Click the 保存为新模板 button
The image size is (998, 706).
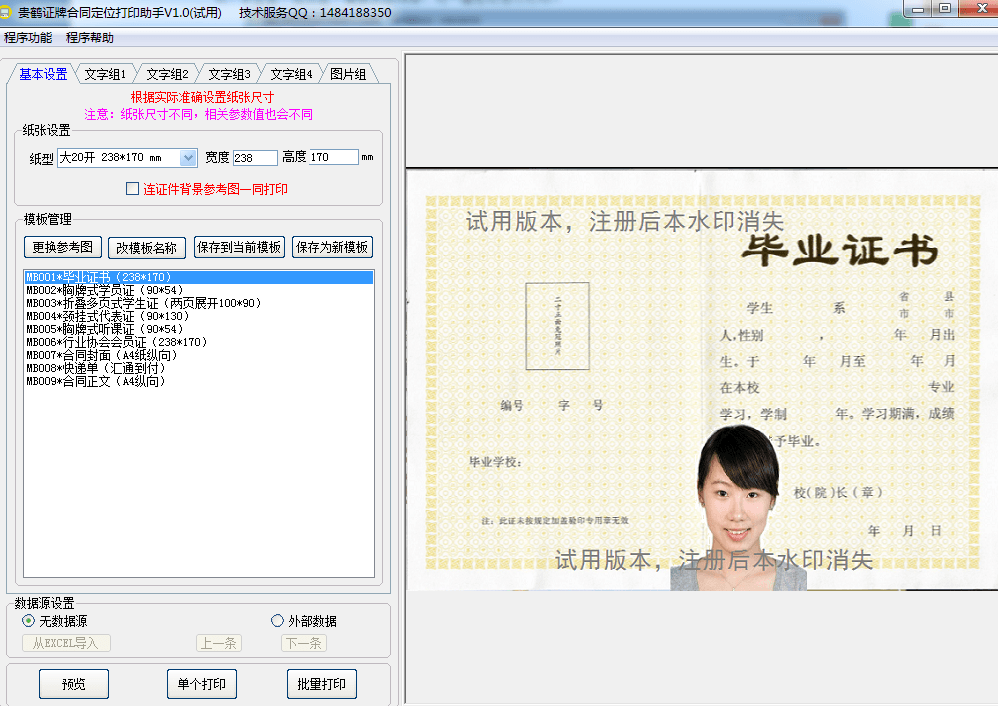333,247
